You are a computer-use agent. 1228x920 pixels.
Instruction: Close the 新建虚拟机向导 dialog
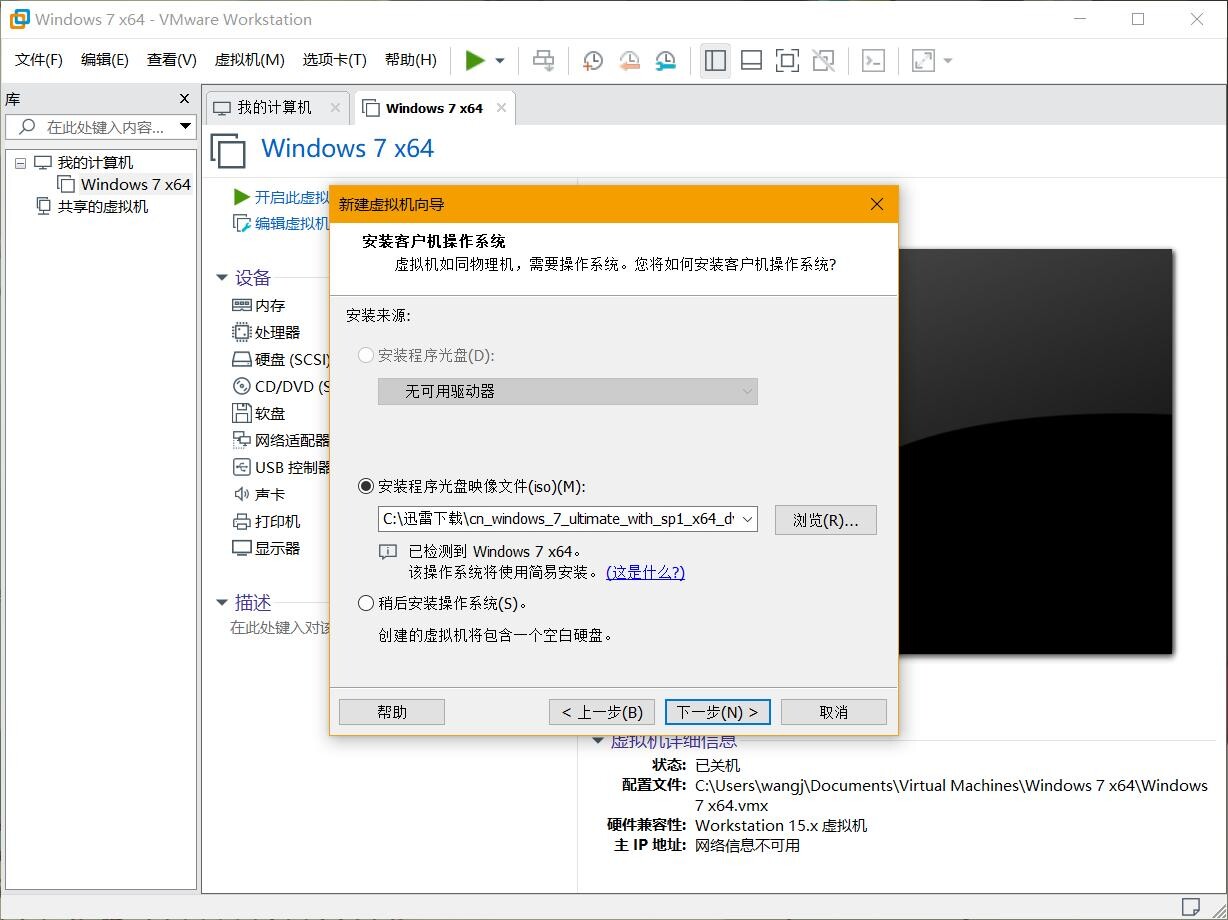pyautogui.click(x=877, y=204)
